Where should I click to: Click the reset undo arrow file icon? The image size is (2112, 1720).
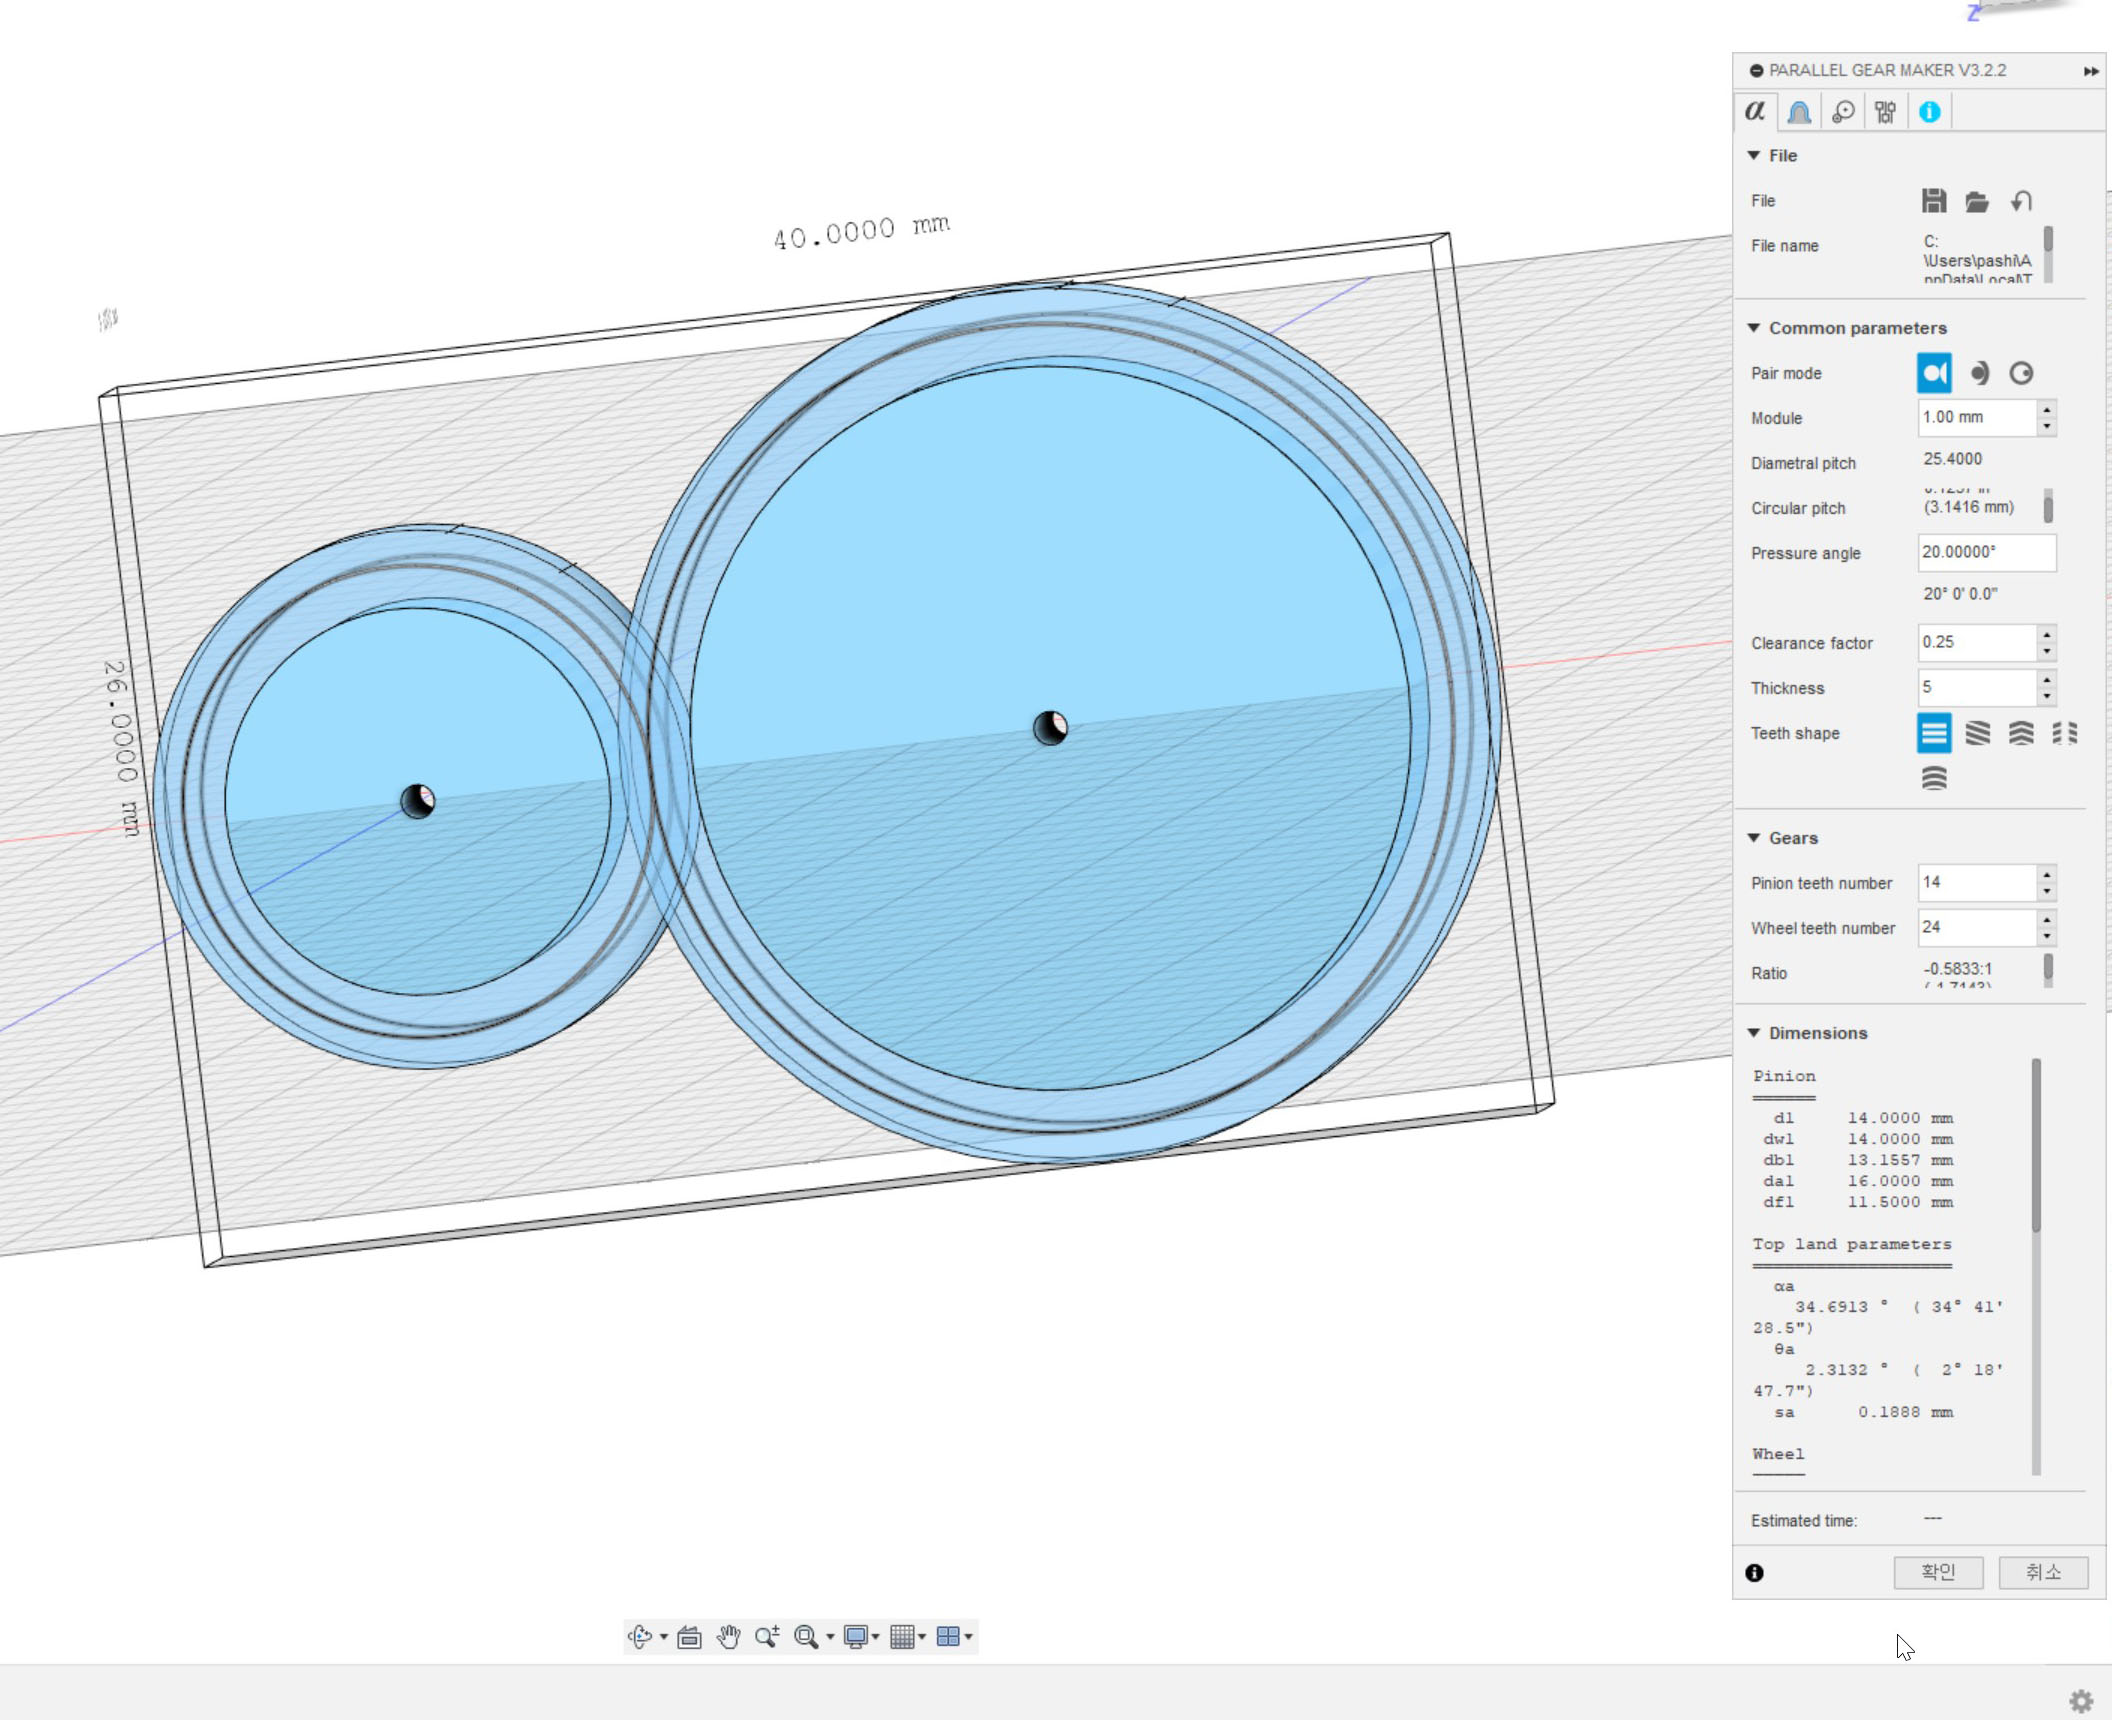(x=2021, y=201)
